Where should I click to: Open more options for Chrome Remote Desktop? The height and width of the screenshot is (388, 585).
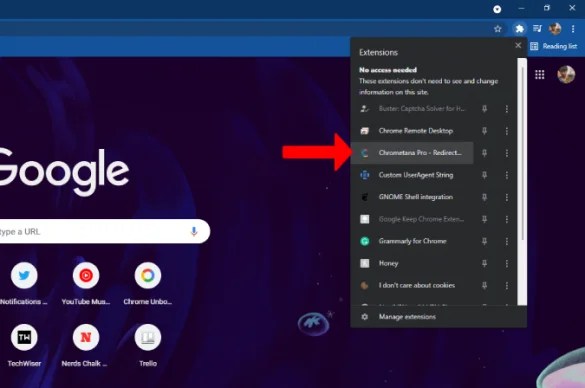click(x=507, y=131)
